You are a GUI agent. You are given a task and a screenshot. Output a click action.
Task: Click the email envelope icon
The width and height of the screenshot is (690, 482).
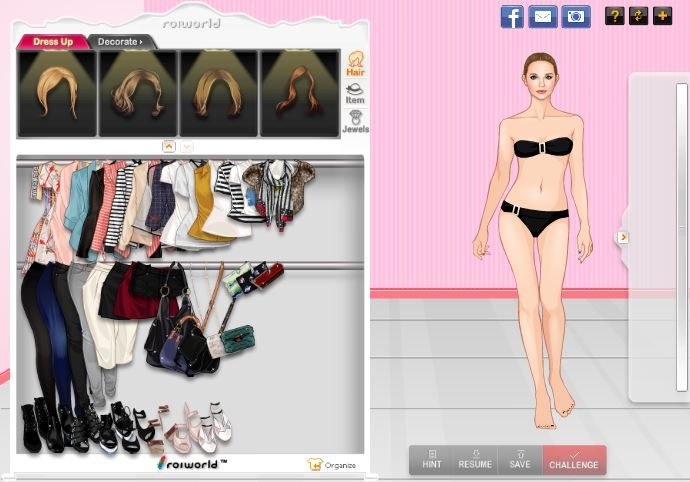point(542,16)
